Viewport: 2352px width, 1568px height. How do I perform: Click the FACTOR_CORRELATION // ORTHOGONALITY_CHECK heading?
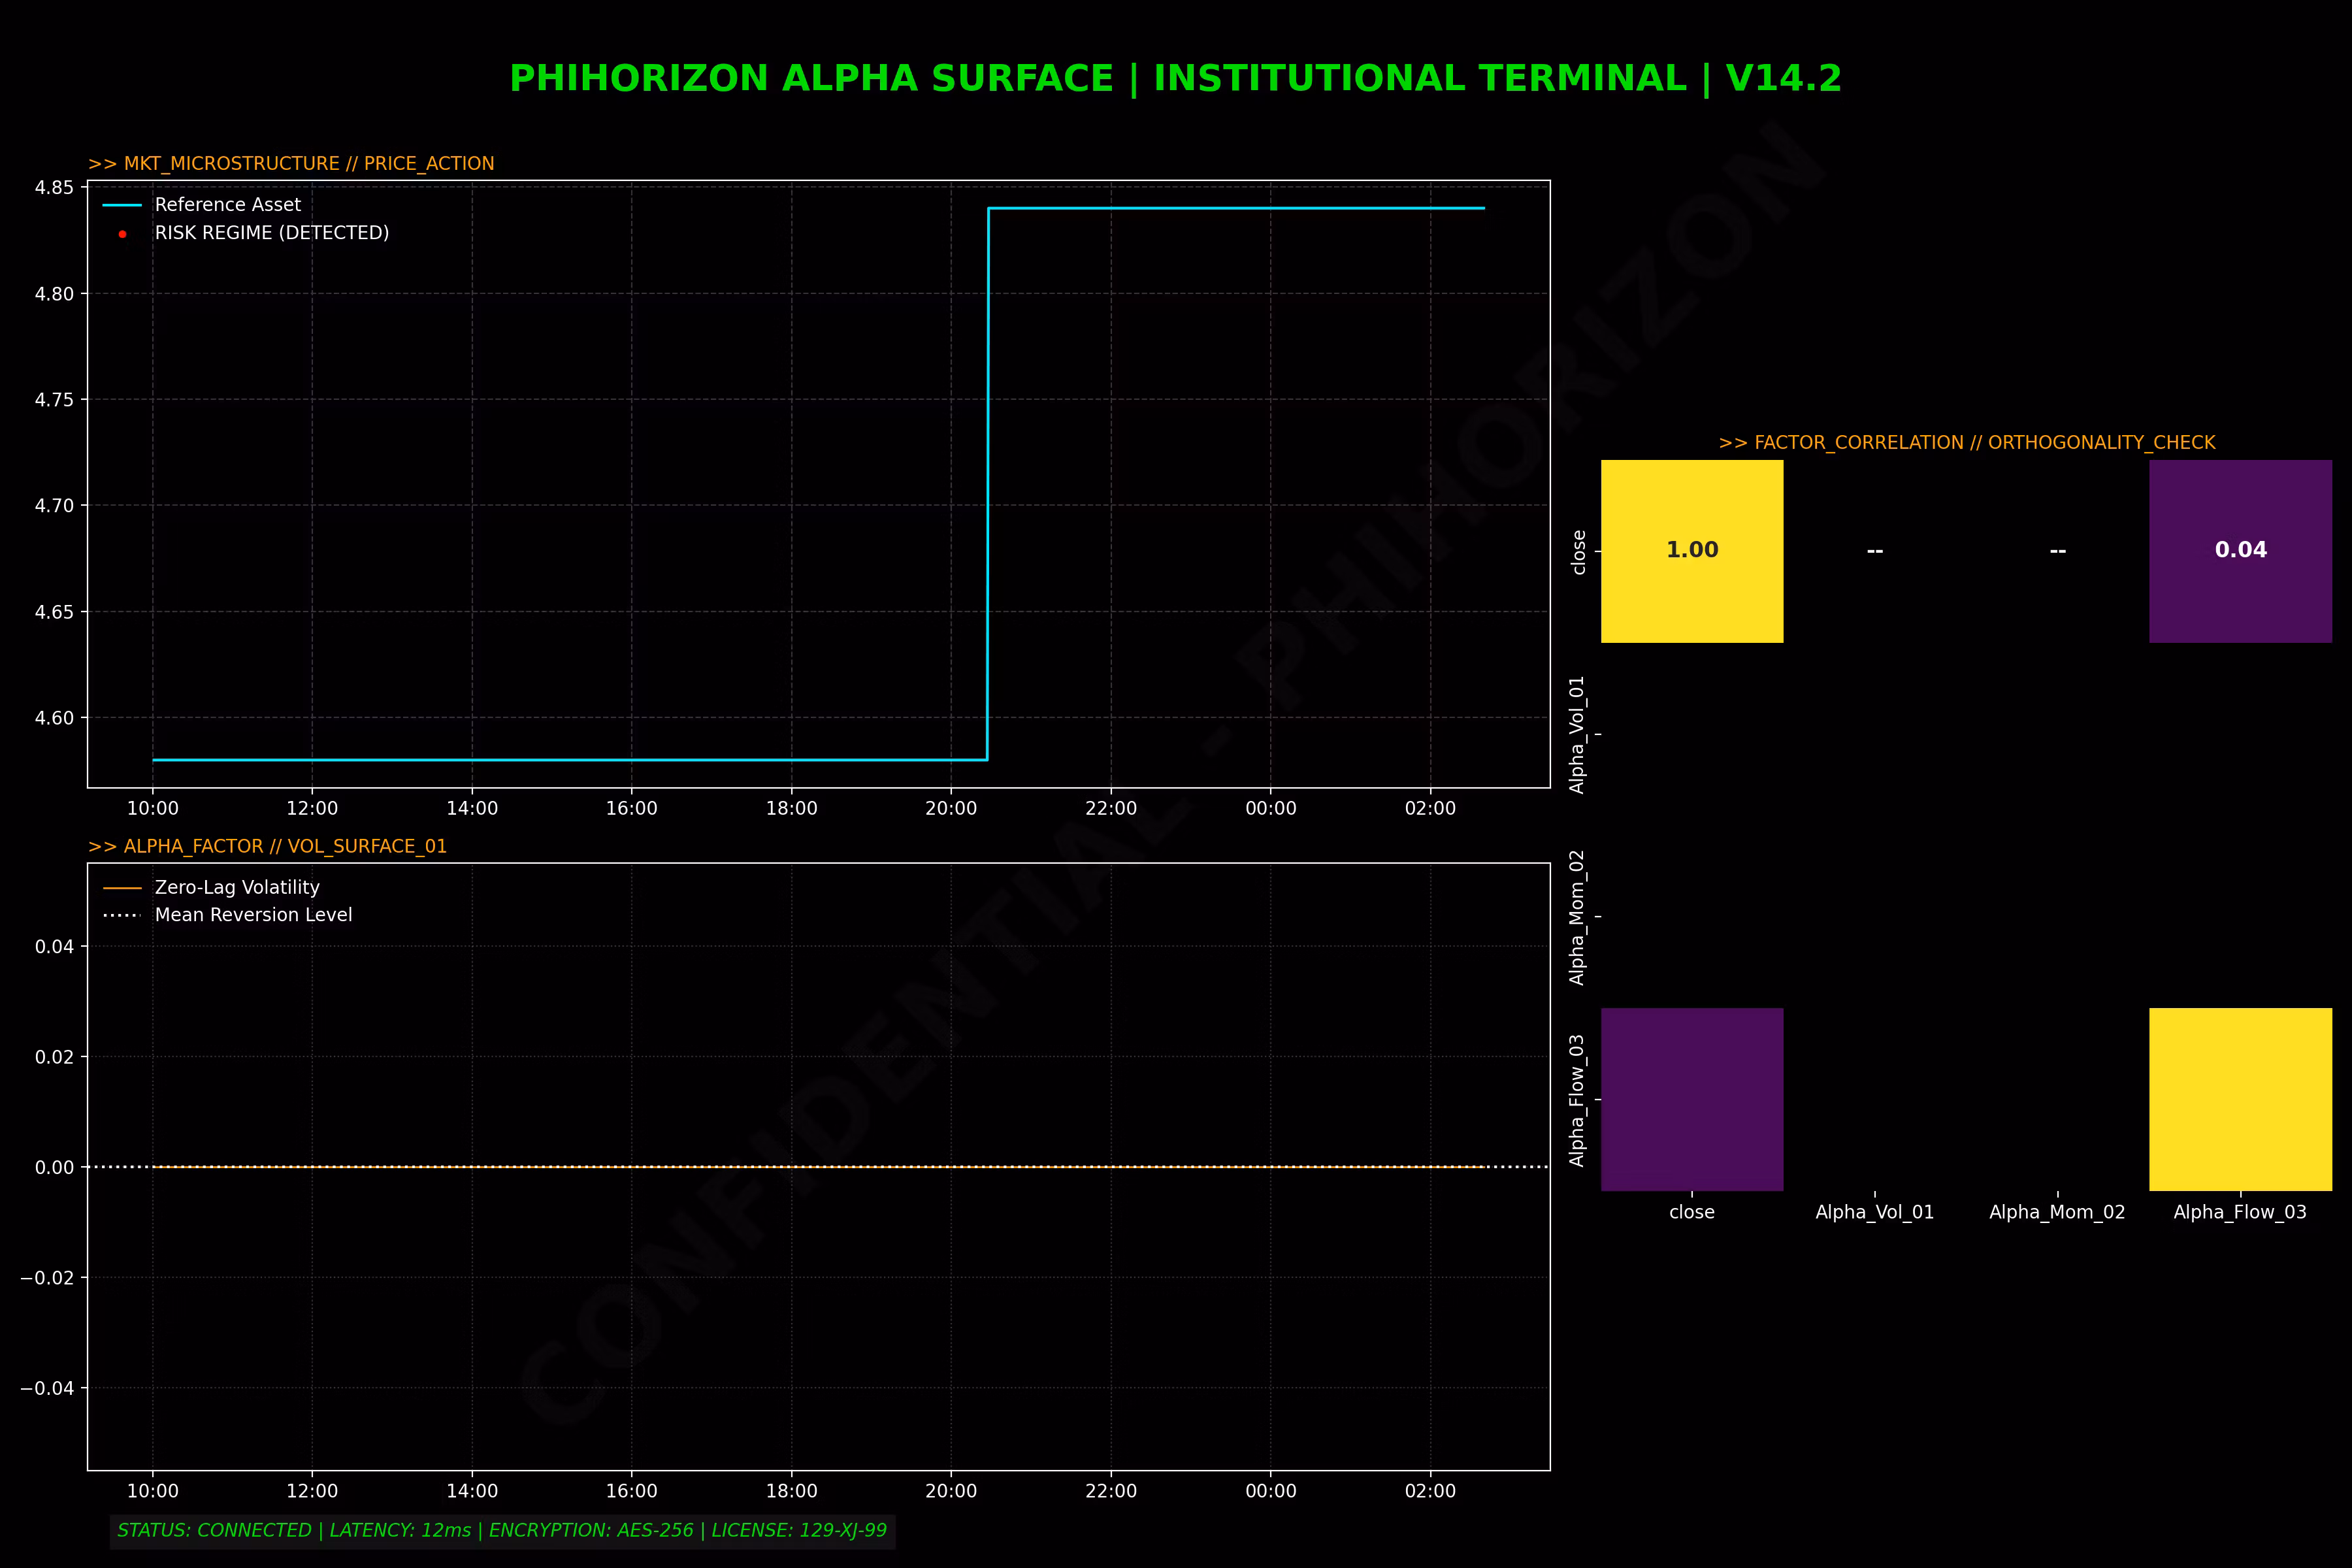[x=1966, y=442]
